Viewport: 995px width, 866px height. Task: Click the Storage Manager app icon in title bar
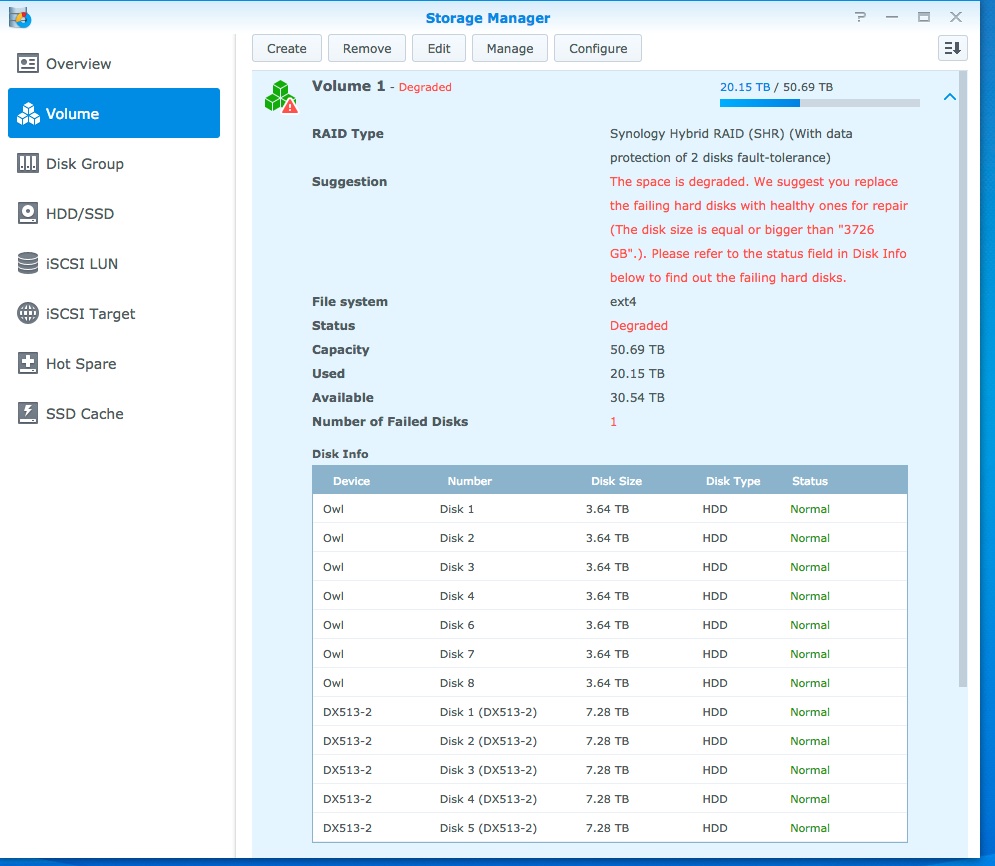pyautogui.click(x=20, y=17)
